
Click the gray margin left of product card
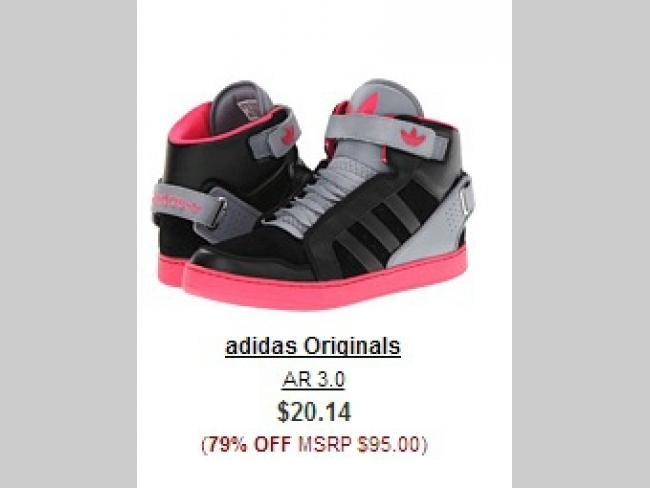[x=68, y=244]
